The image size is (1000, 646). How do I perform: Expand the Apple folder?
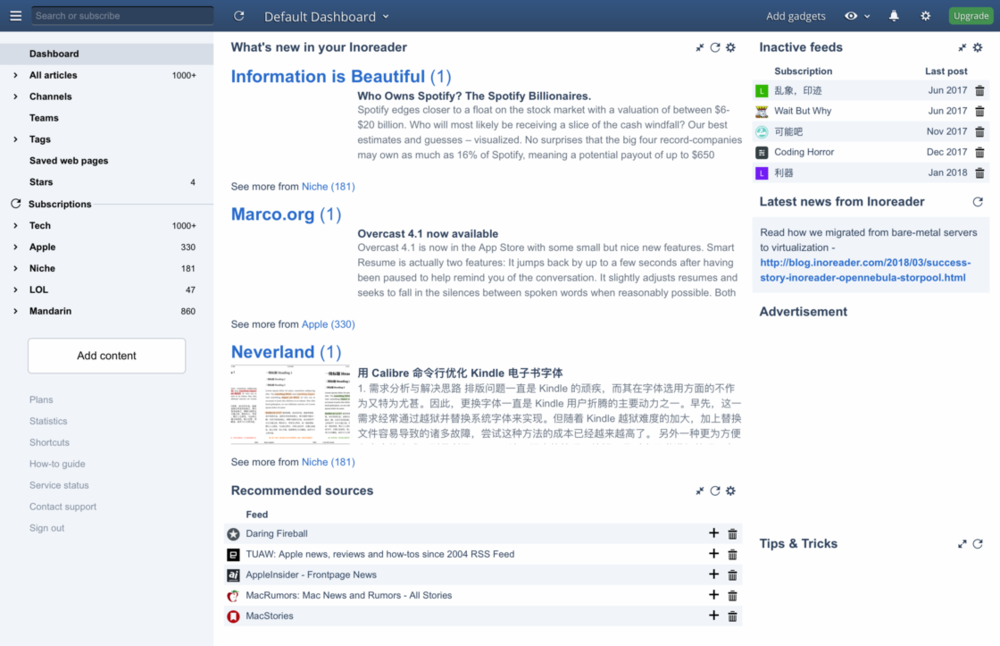15,247
